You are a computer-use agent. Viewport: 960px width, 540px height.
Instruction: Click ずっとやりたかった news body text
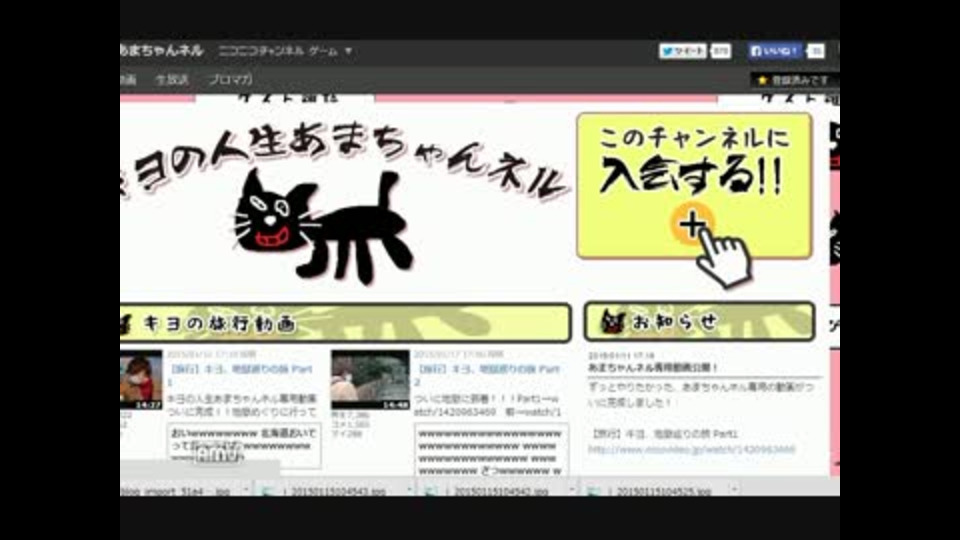click(702, 395)
